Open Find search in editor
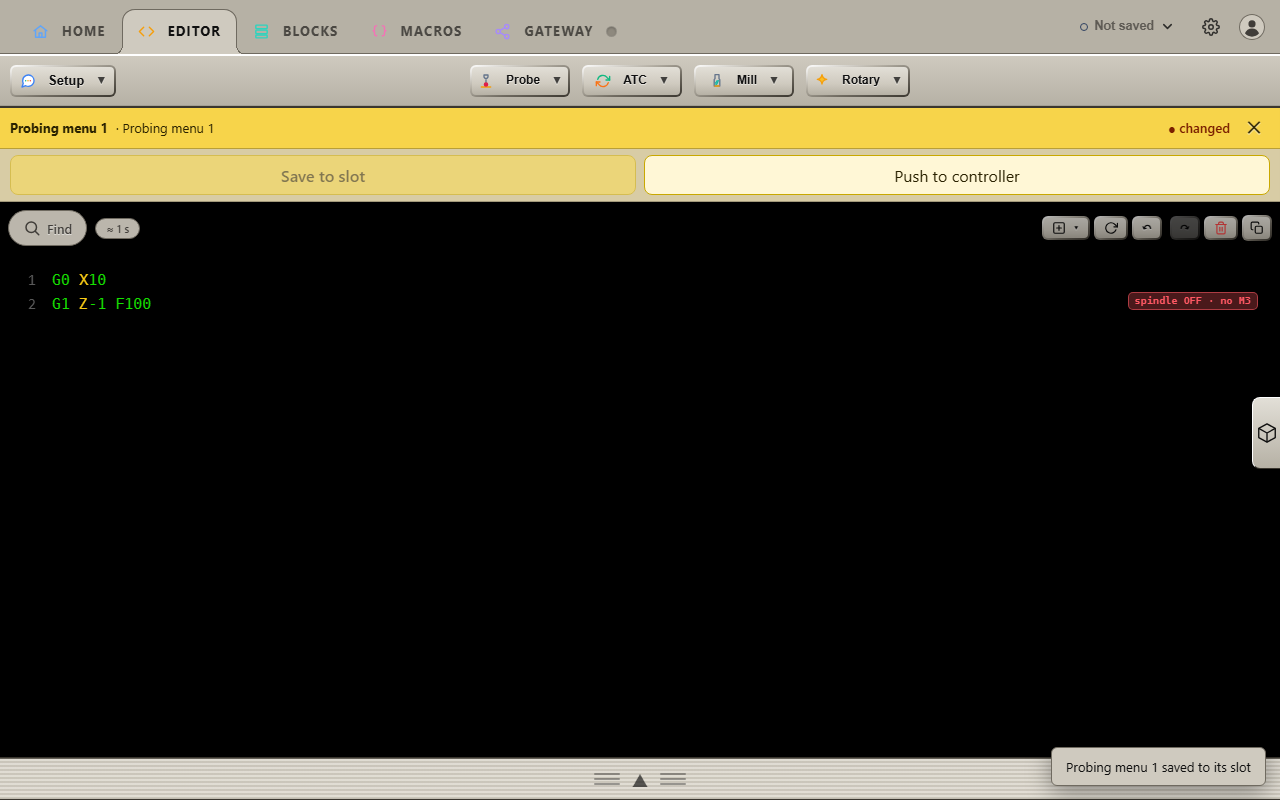The image size is (1280, 800). coord(48,228)
